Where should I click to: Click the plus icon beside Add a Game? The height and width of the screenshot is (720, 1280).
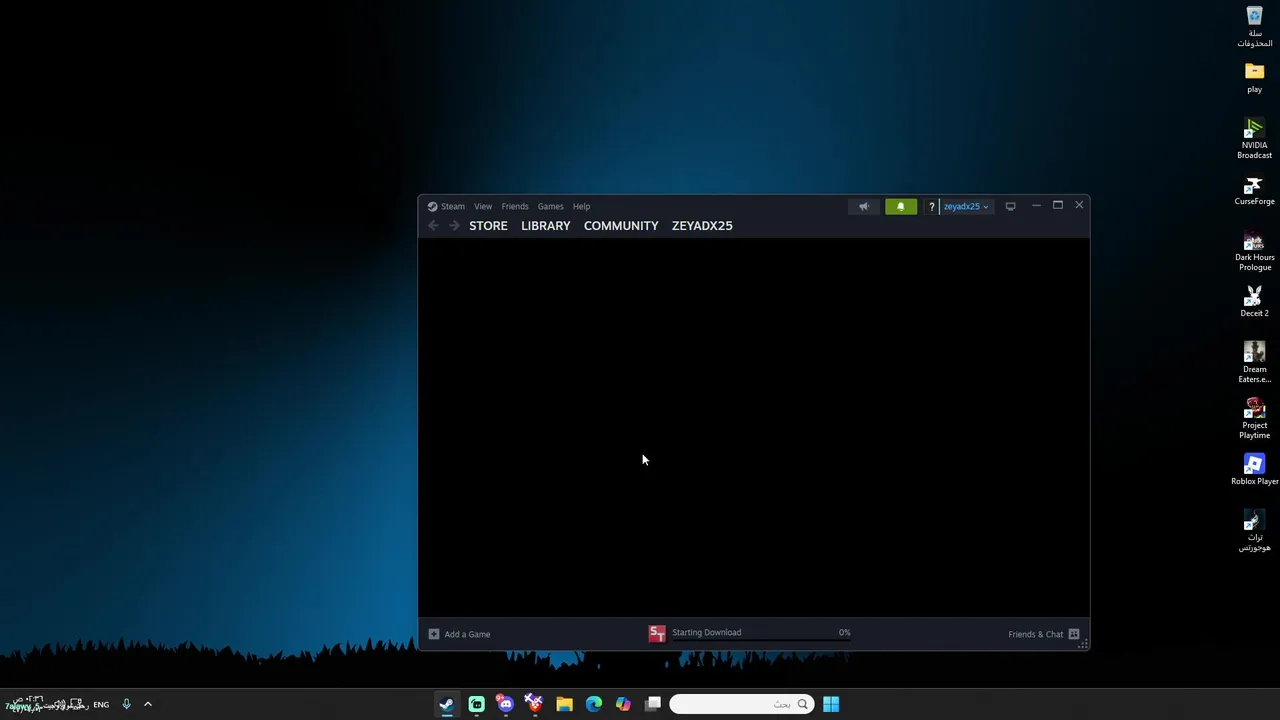pos(434,634)
